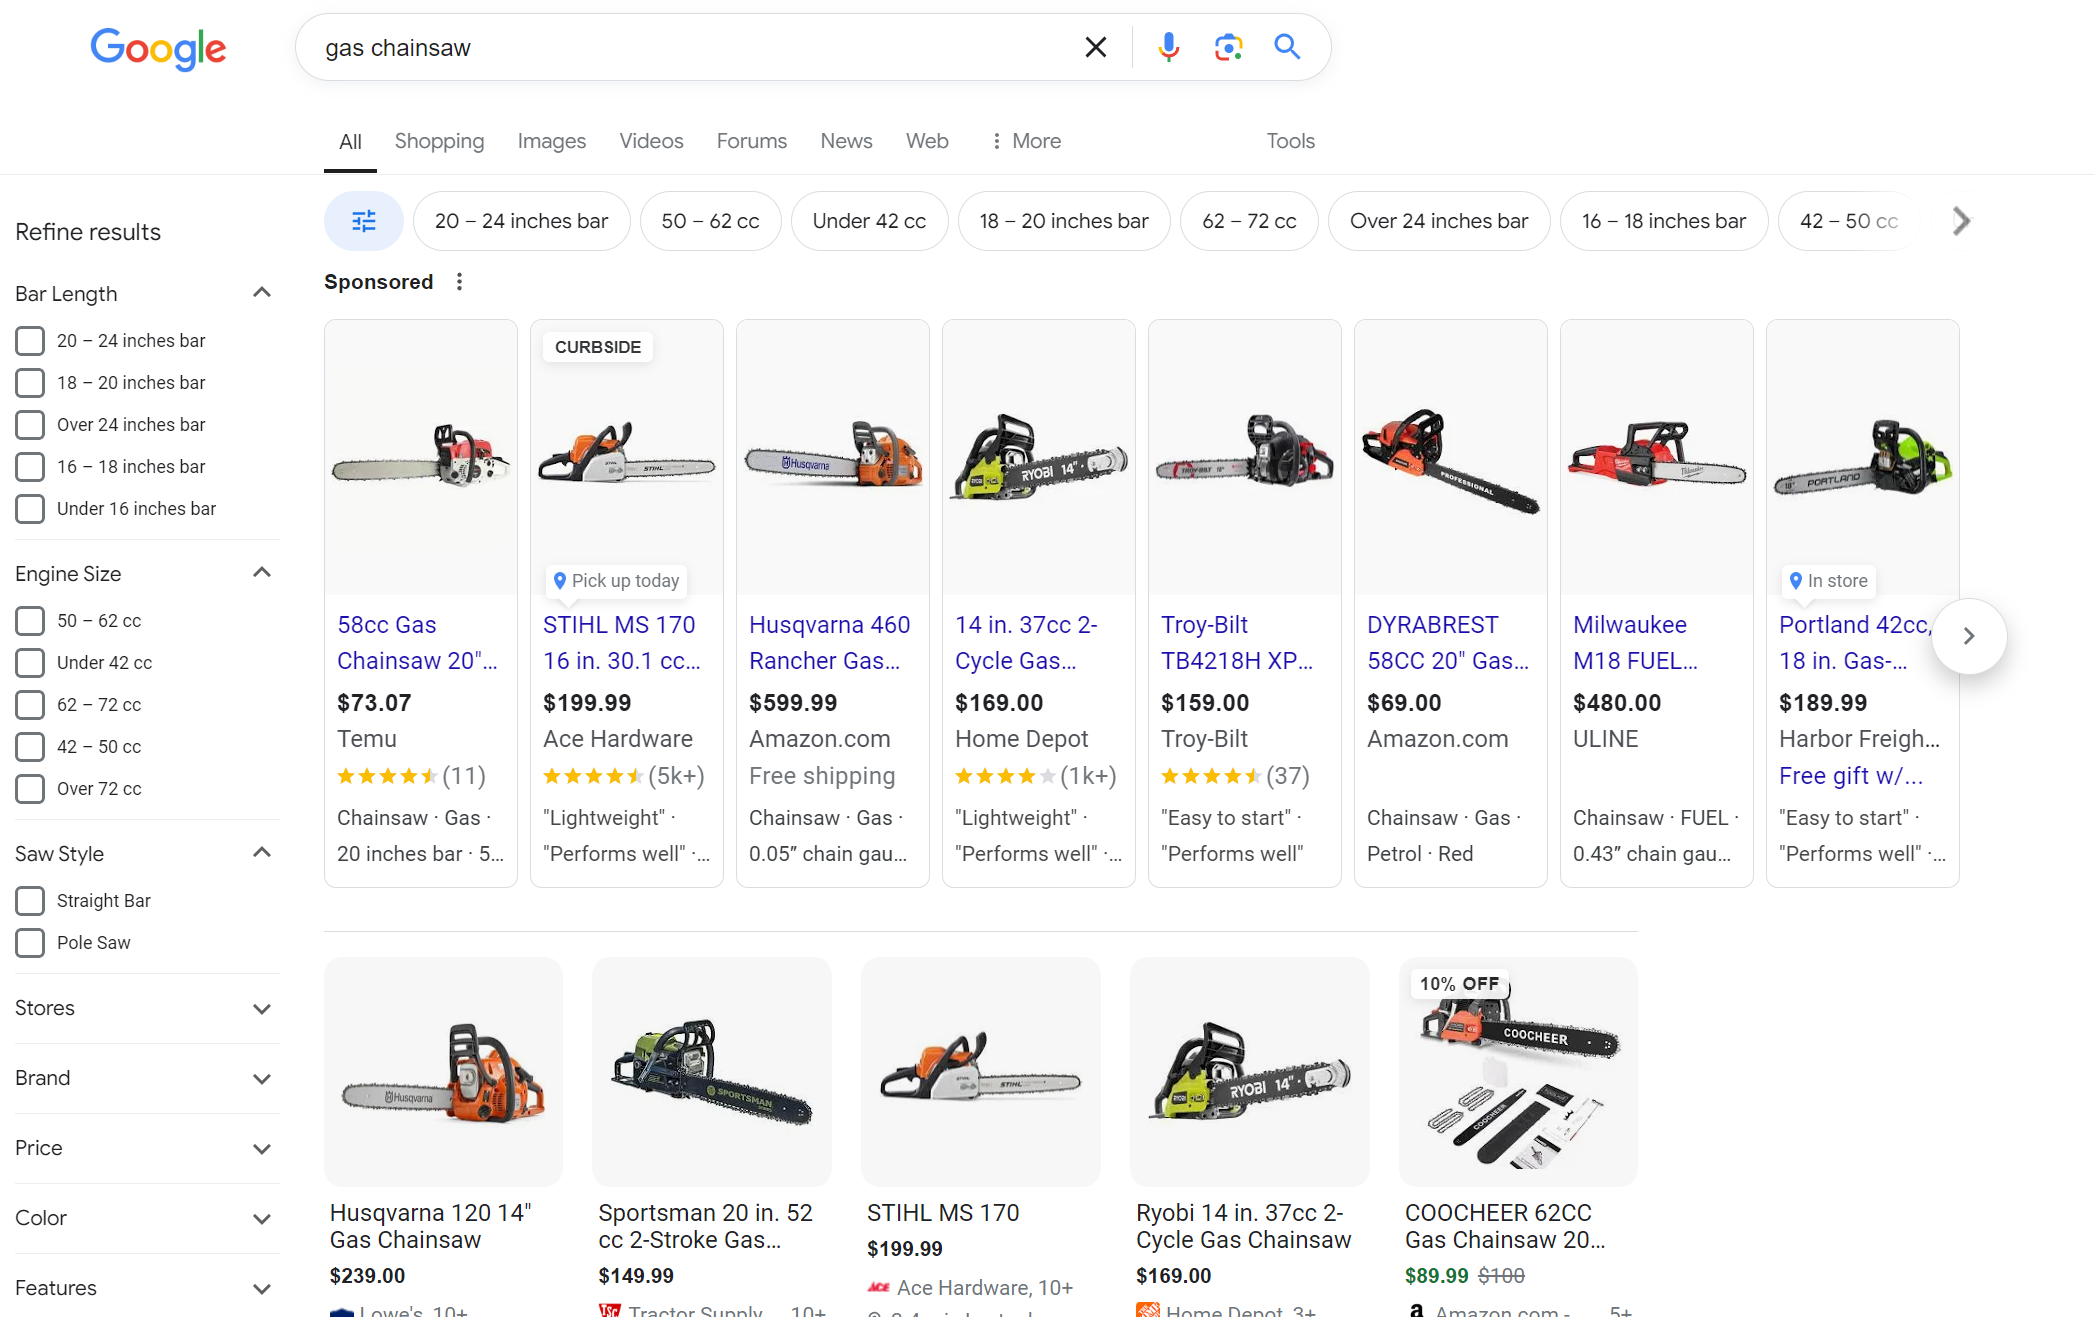Expand the Brand filter section
This screenshot has height=1317, width=2094.
click(262, 1078)
